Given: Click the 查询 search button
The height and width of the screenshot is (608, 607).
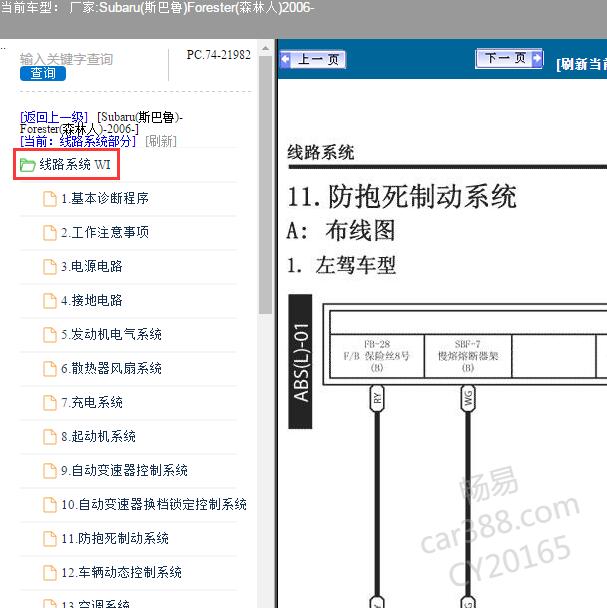Looking at the screenshot, I should 43,73.
